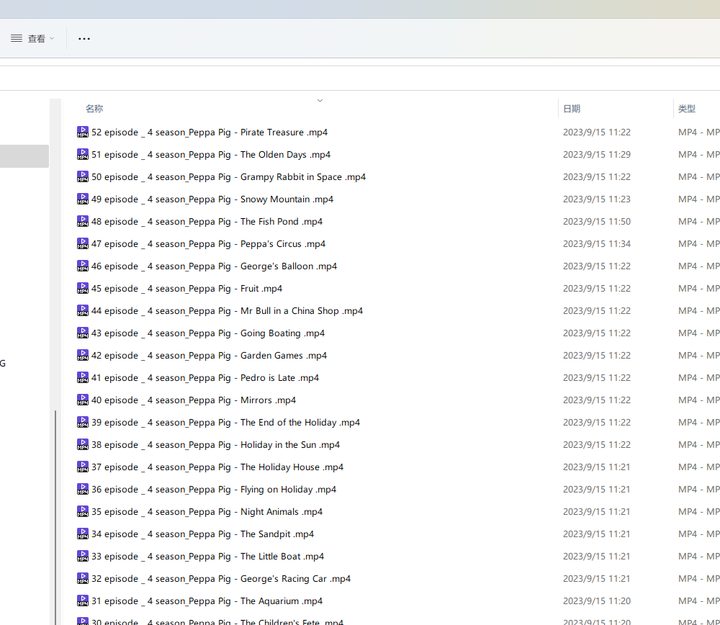The height and width of the screenshot is (625, 720).
Task: Click the MP4 type cell in Pirate Treasure row
Action: tap(699, 132)
